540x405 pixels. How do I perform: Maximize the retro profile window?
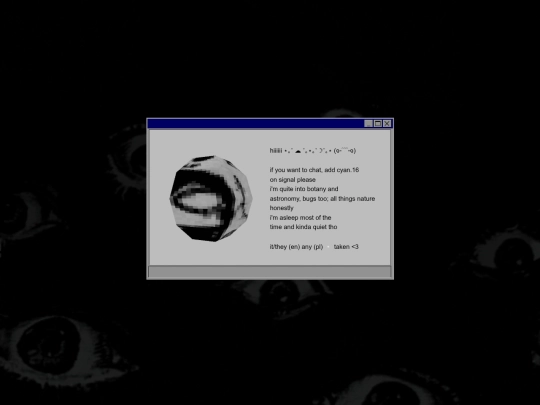coord(378,124)
